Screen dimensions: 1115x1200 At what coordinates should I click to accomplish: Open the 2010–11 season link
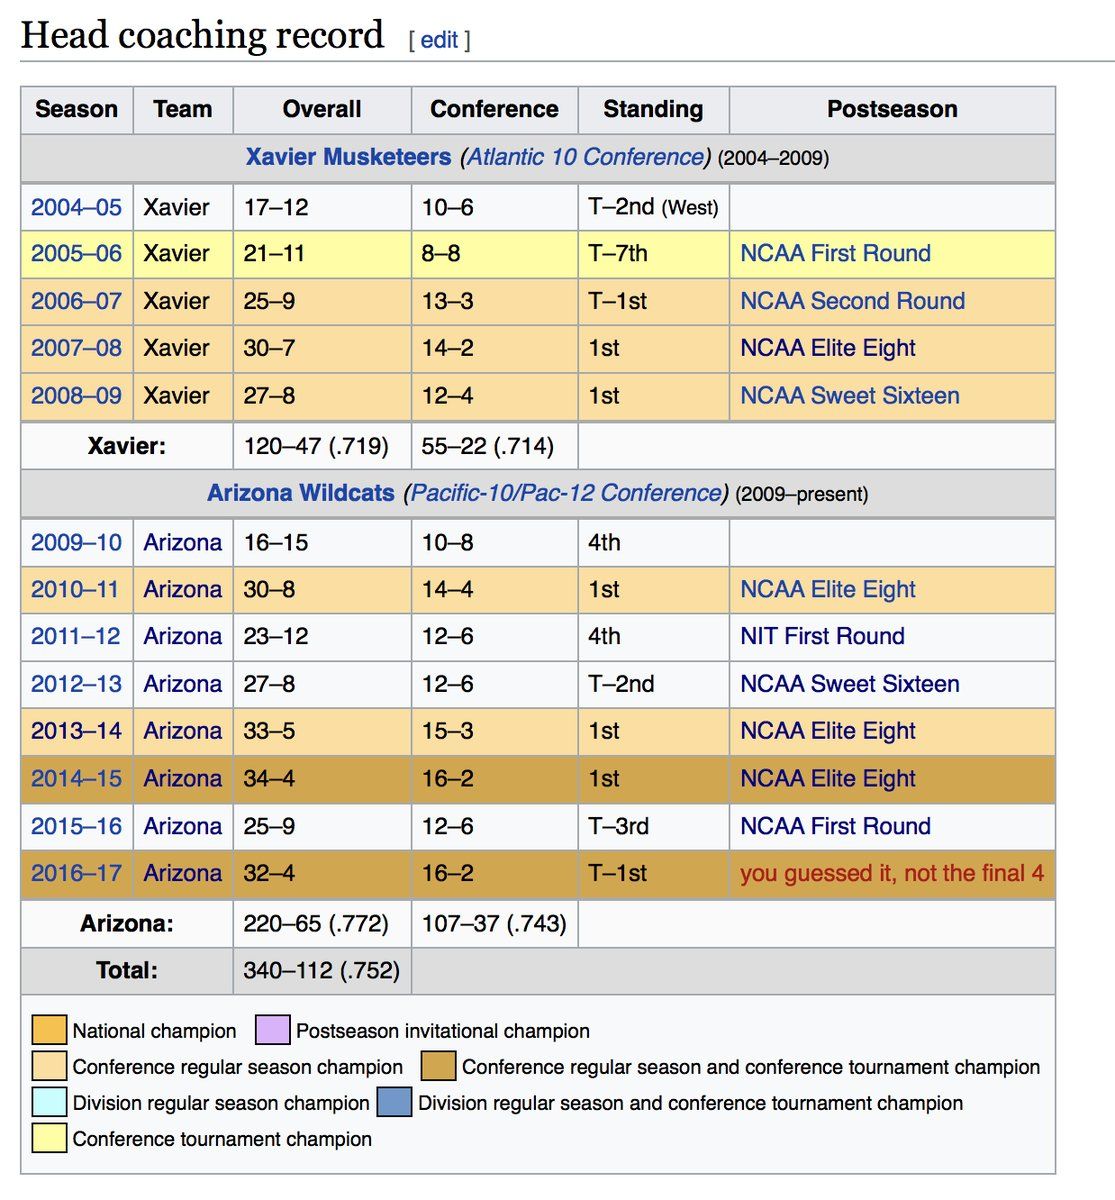pos(75,589)
